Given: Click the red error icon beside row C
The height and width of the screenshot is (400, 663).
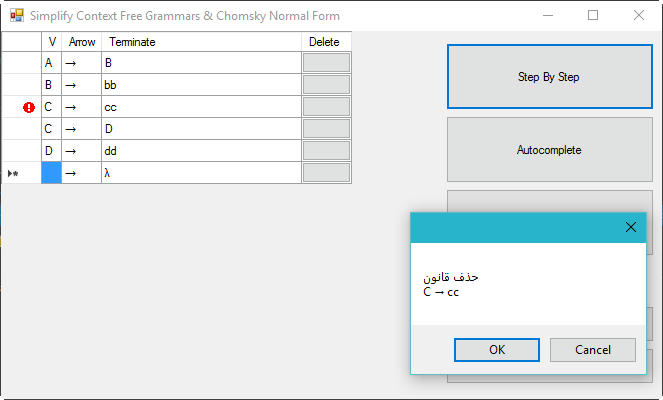Looking at the screenshot, I should tap(29, 107).
